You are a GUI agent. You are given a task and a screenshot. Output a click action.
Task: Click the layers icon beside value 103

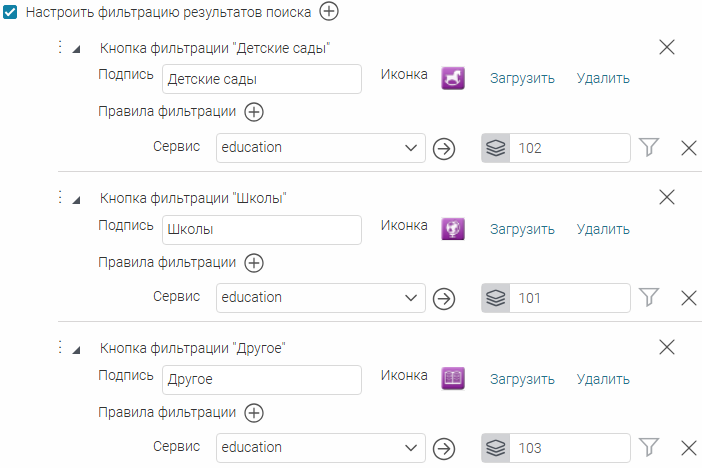tap(496, 448)
